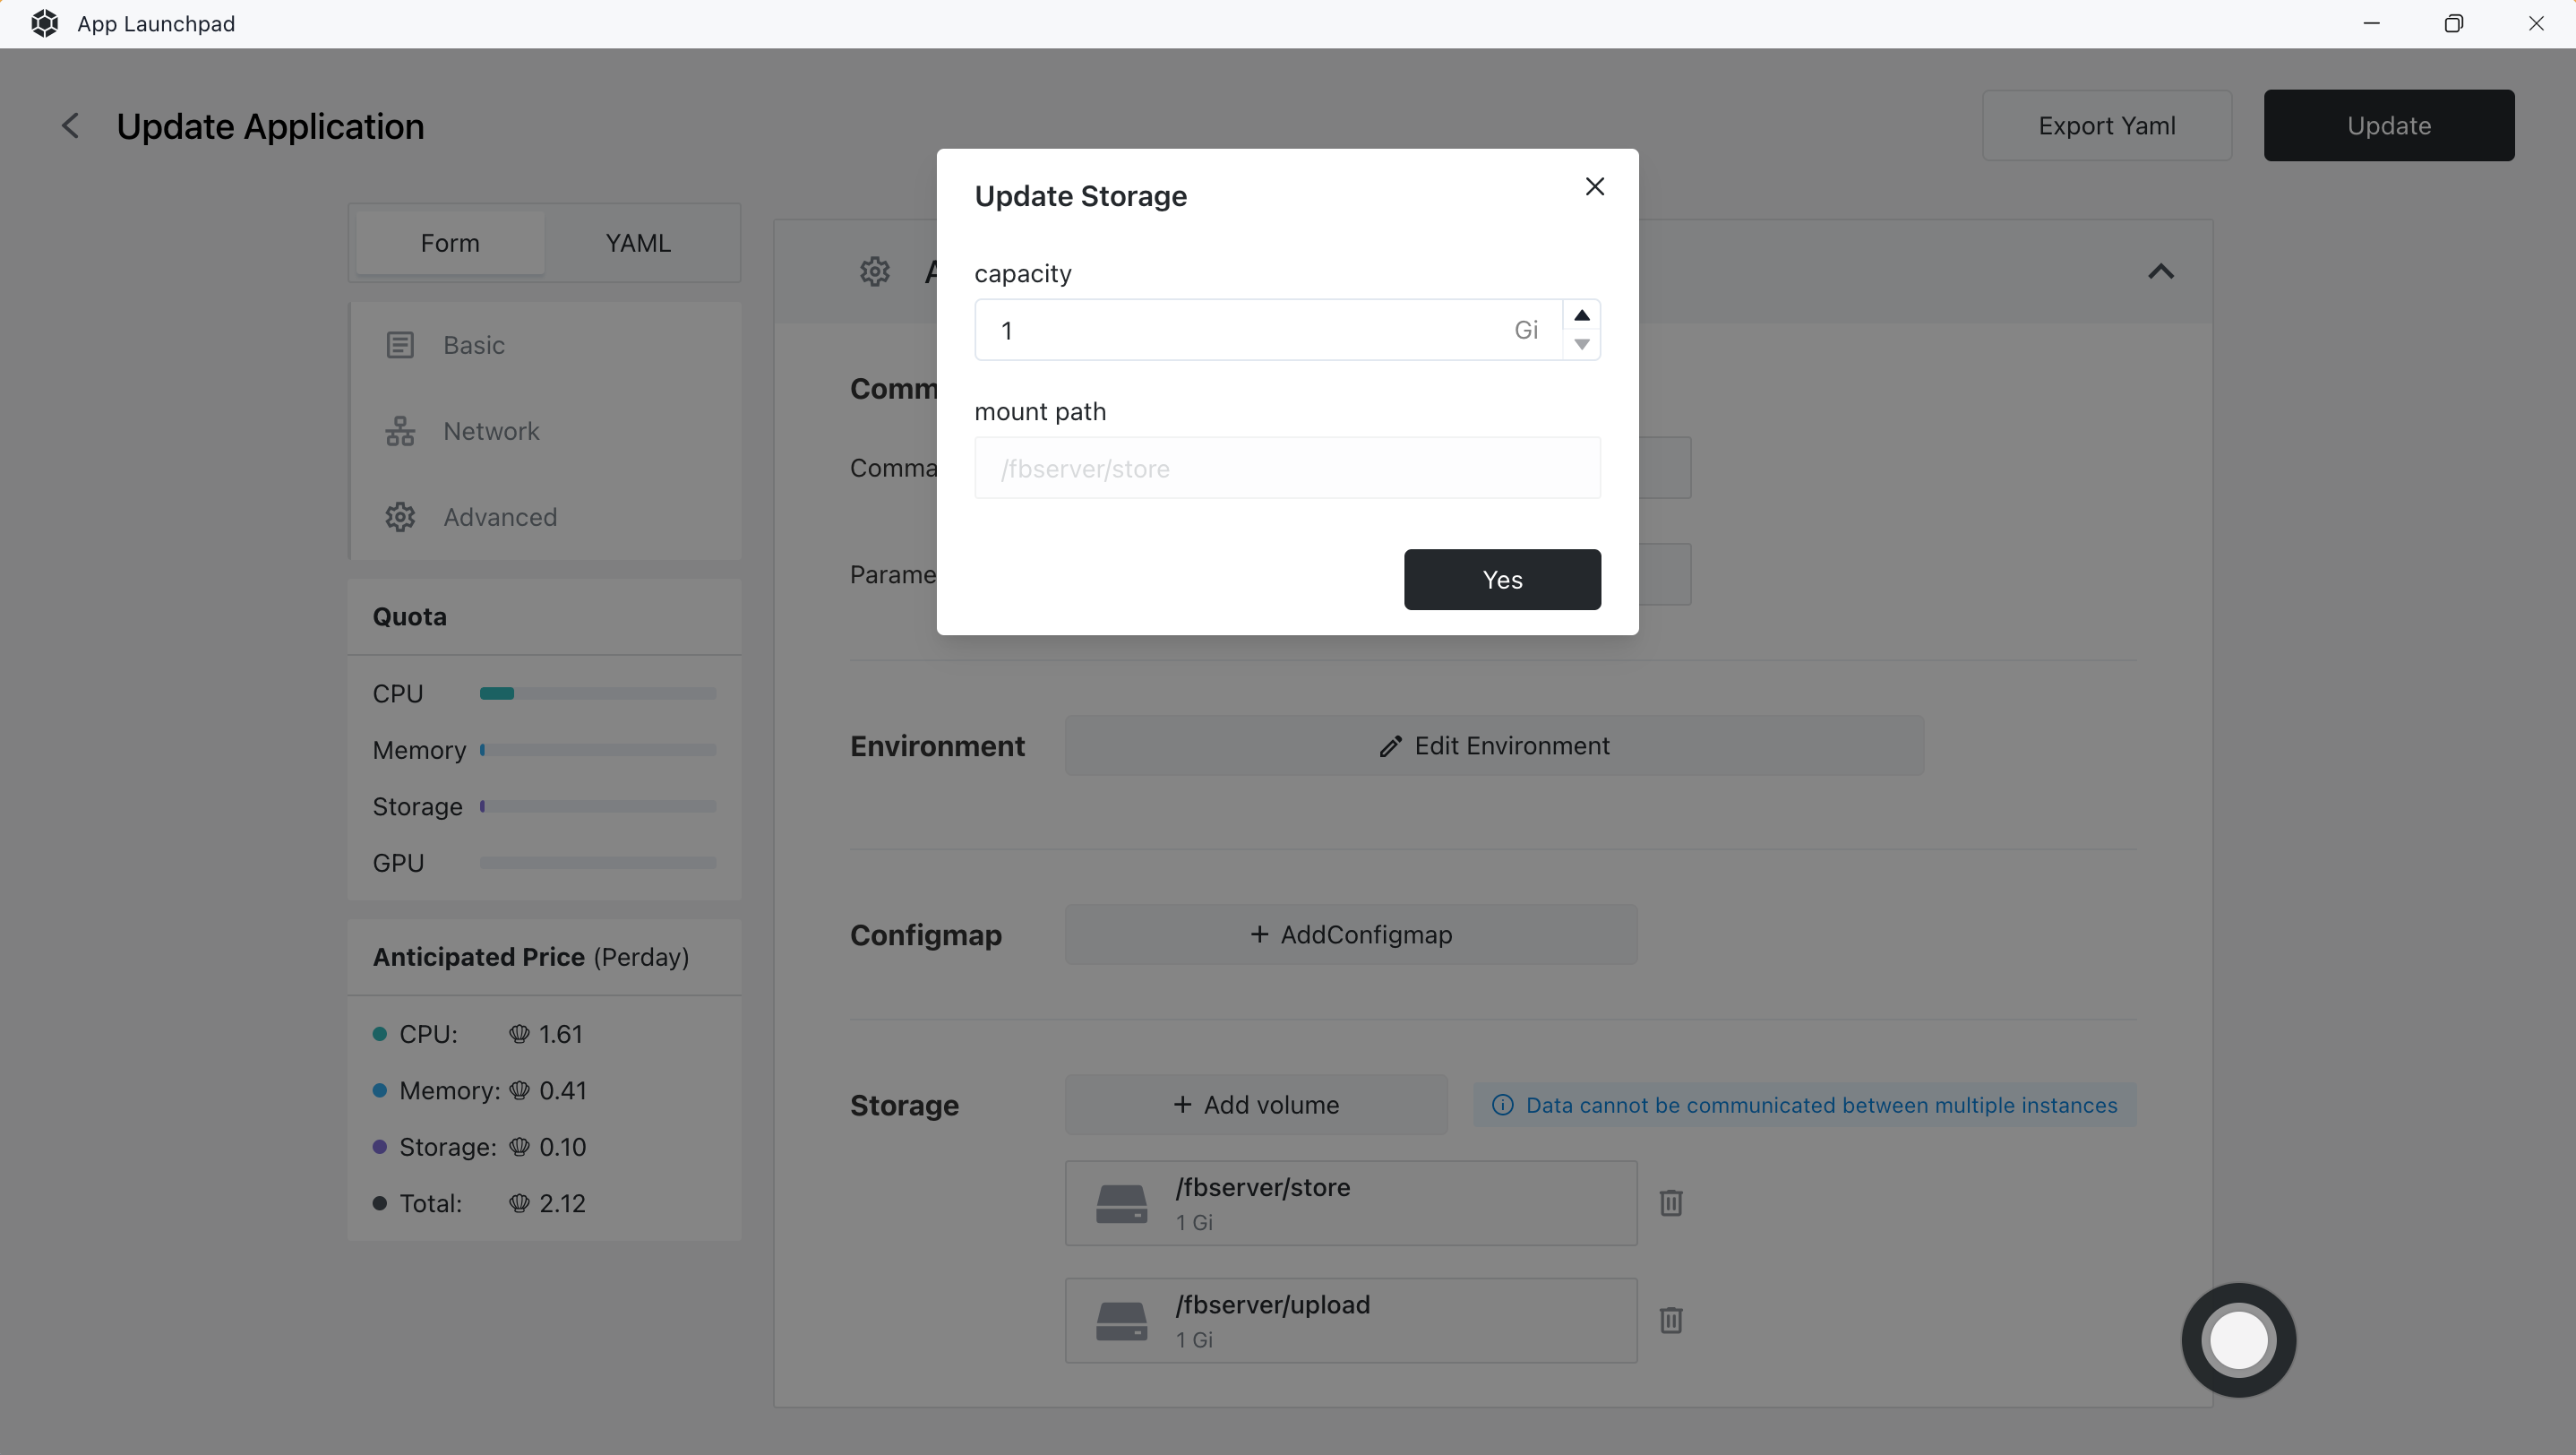Click the Export Yaml button
The image size is (2576, 1455).
point(2106,126)
